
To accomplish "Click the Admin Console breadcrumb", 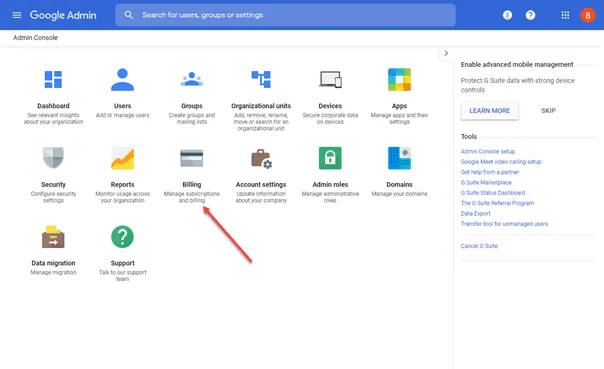I will pyautogui.click(x=35, y=38).
